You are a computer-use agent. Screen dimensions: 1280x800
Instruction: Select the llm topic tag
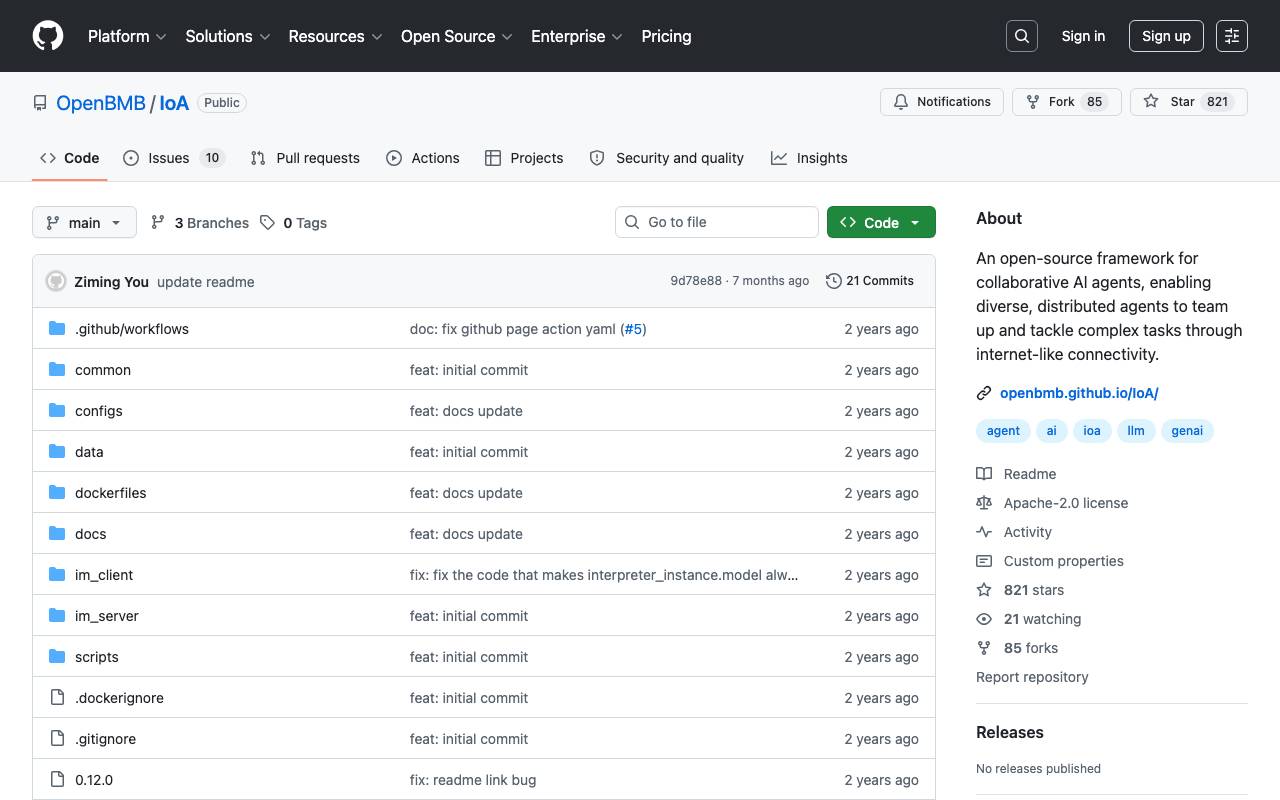[x=1136, y=431]
